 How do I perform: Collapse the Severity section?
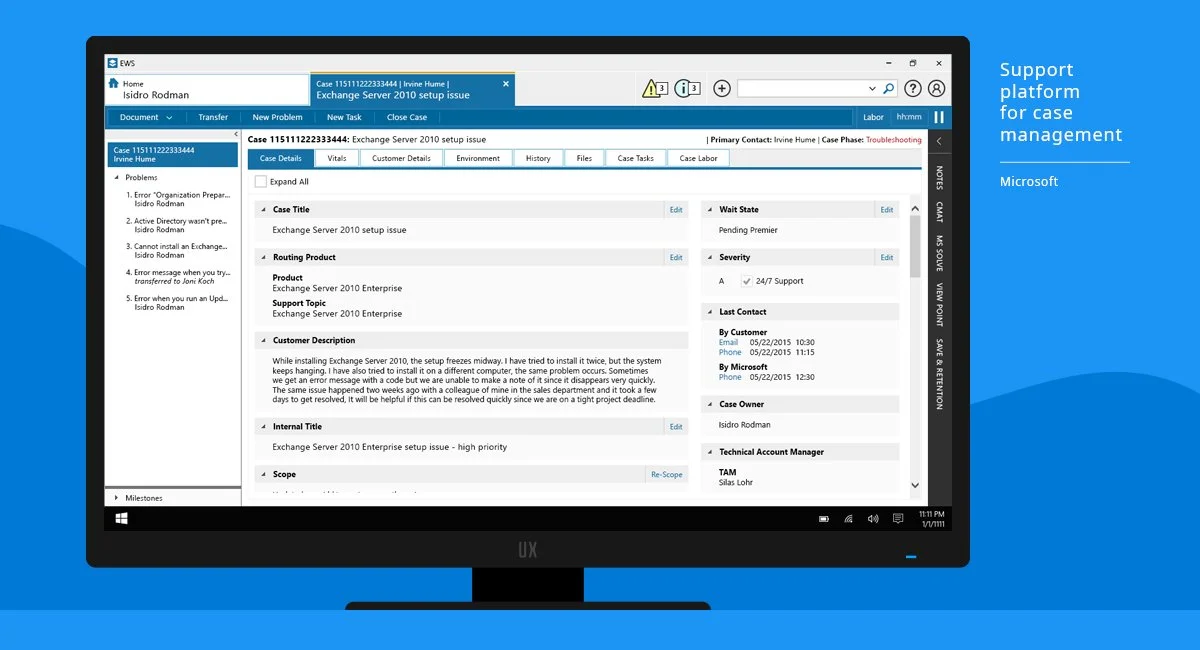(x=709, y=257)
